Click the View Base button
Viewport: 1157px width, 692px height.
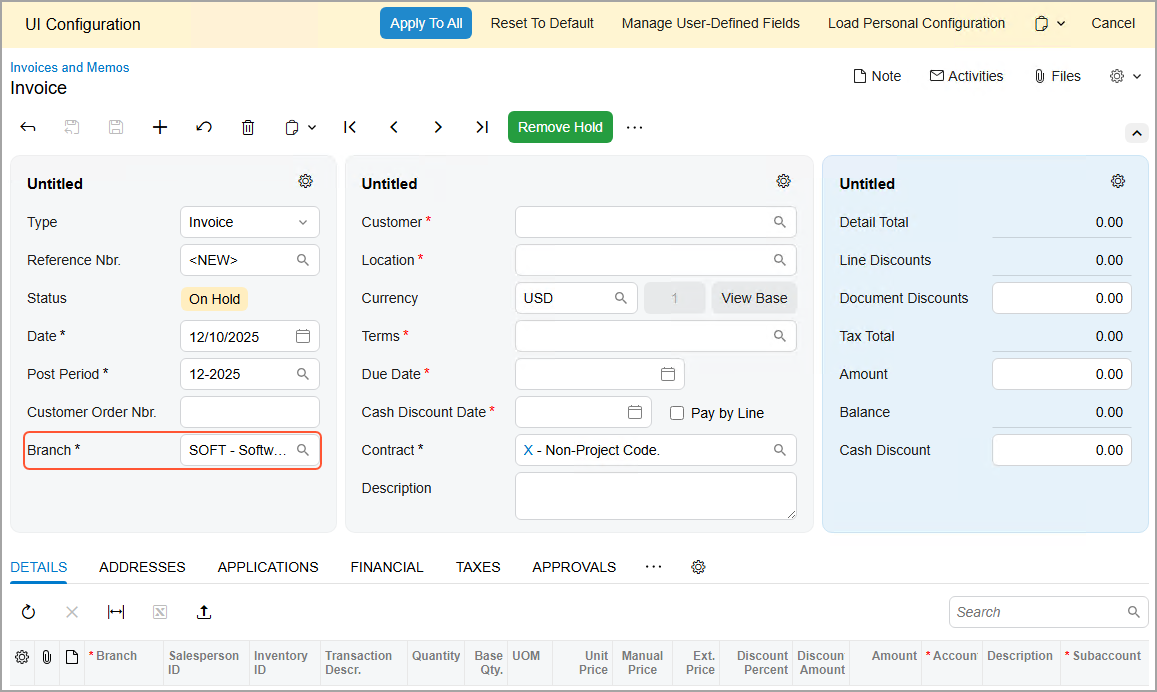point(754,298)
